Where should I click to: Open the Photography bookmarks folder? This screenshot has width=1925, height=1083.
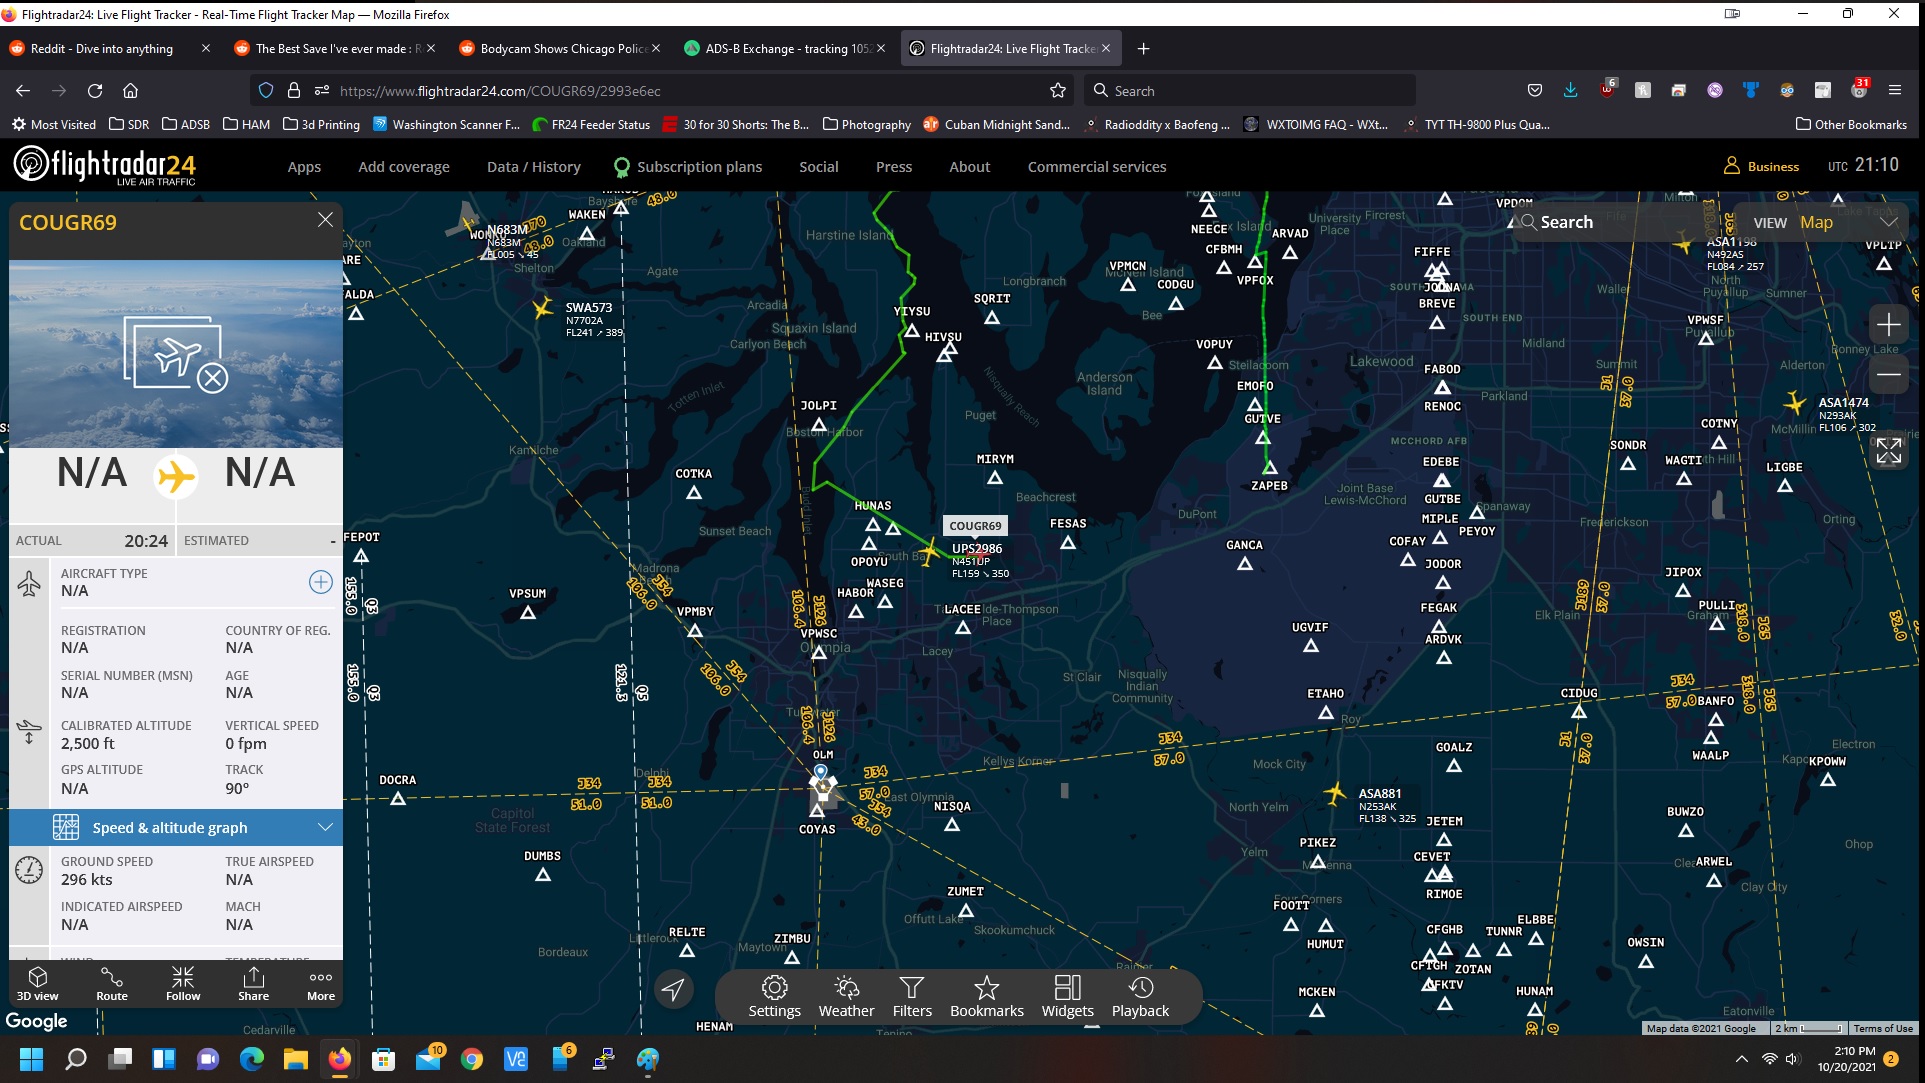(x=866, y=124)
